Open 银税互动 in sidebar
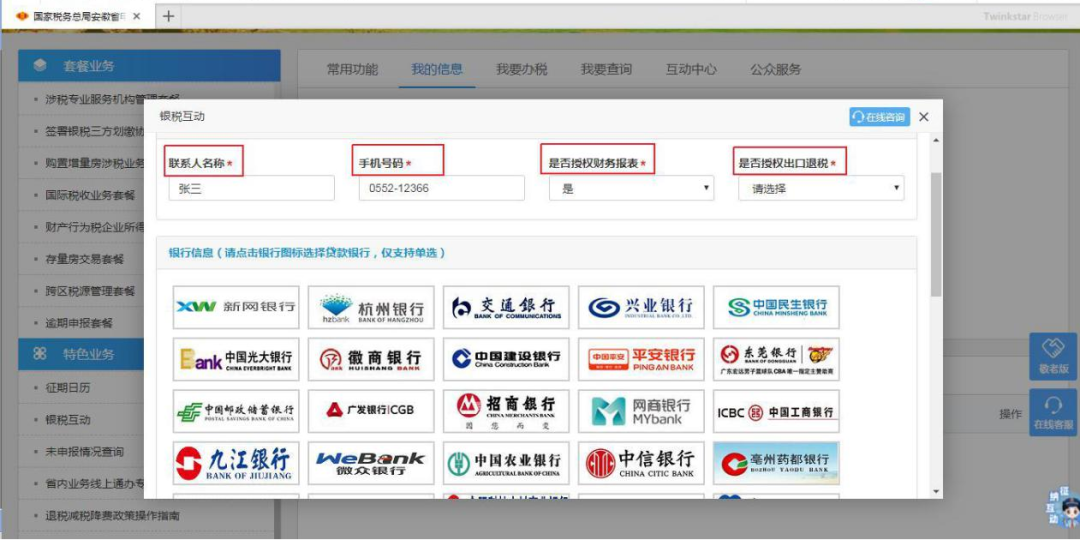The width and height of the screenshot is (1080, 540). tap(68, 419)
